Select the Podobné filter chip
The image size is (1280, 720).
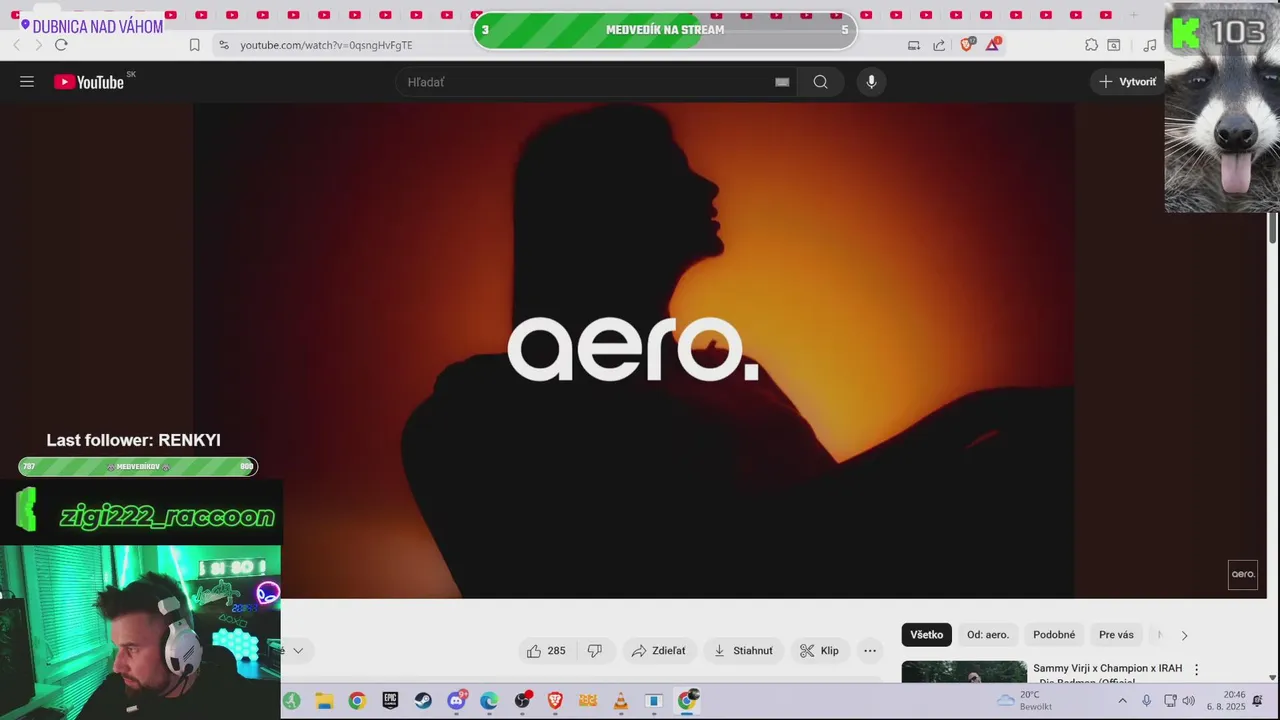pos(1054,635)
